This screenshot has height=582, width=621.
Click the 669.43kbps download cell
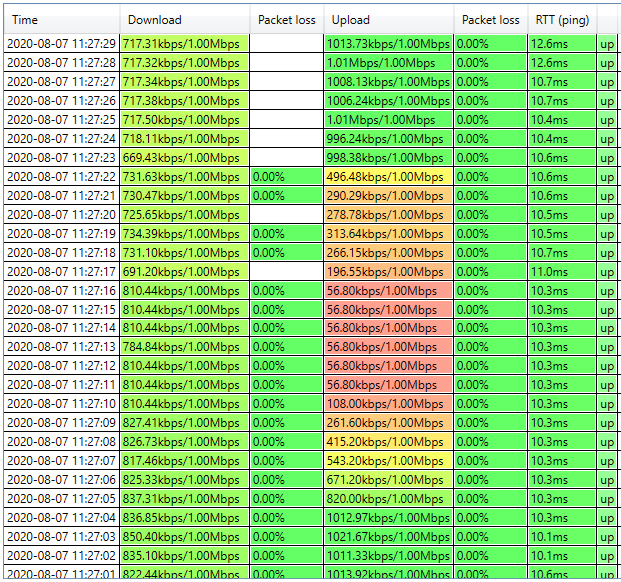[x=184, y=157]
